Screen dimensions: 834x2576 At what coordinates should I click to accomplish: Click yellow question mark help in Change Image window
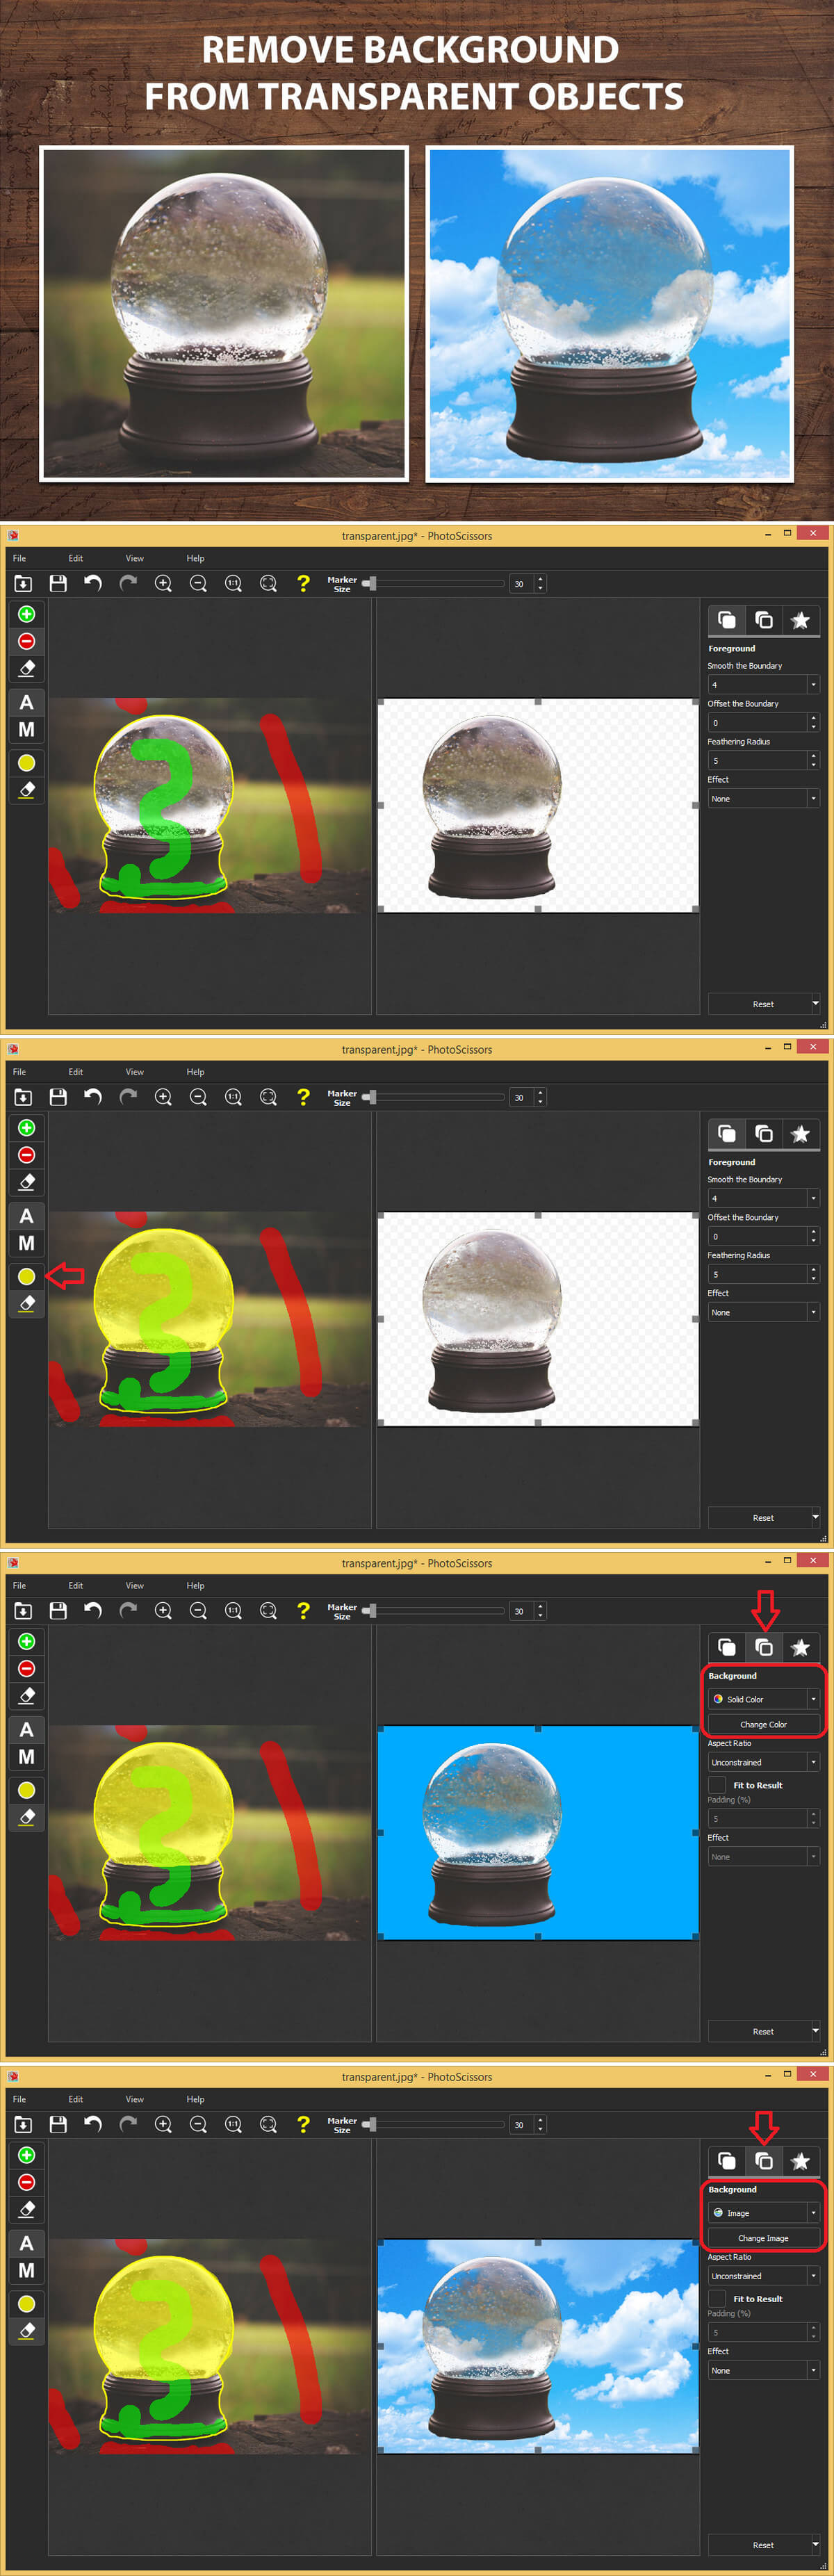point(303,2124)
